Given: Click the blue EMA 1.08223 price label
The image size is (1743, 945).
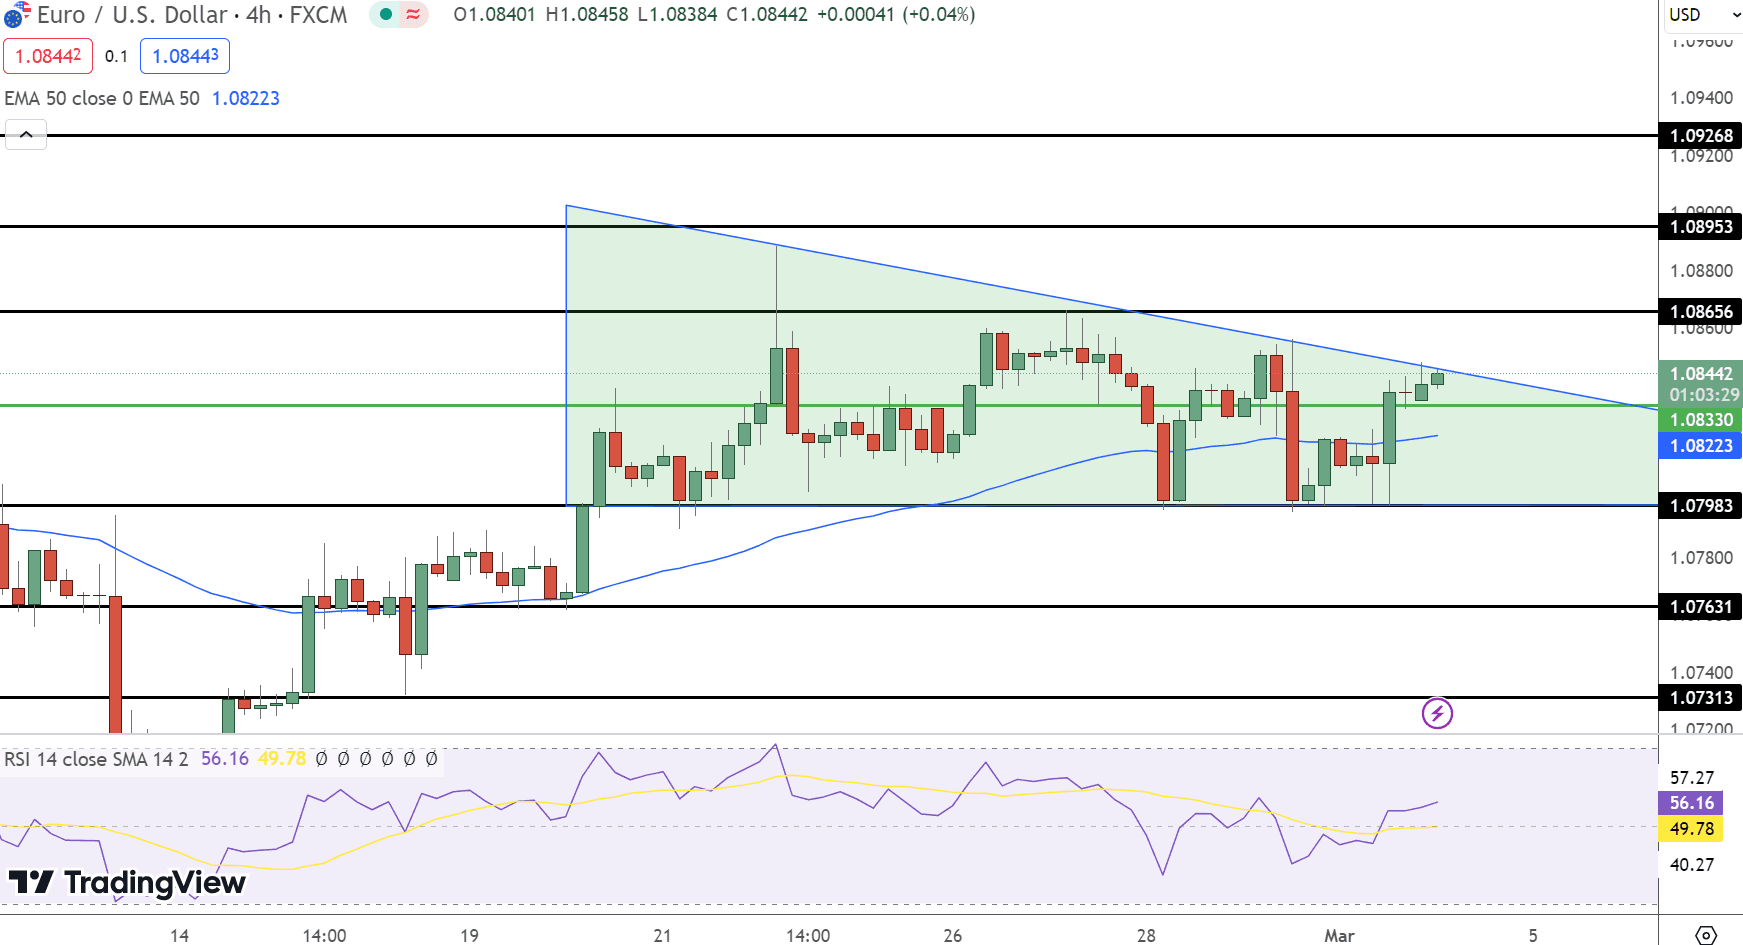Looking at the screenshot, I should pos(1701,446).
